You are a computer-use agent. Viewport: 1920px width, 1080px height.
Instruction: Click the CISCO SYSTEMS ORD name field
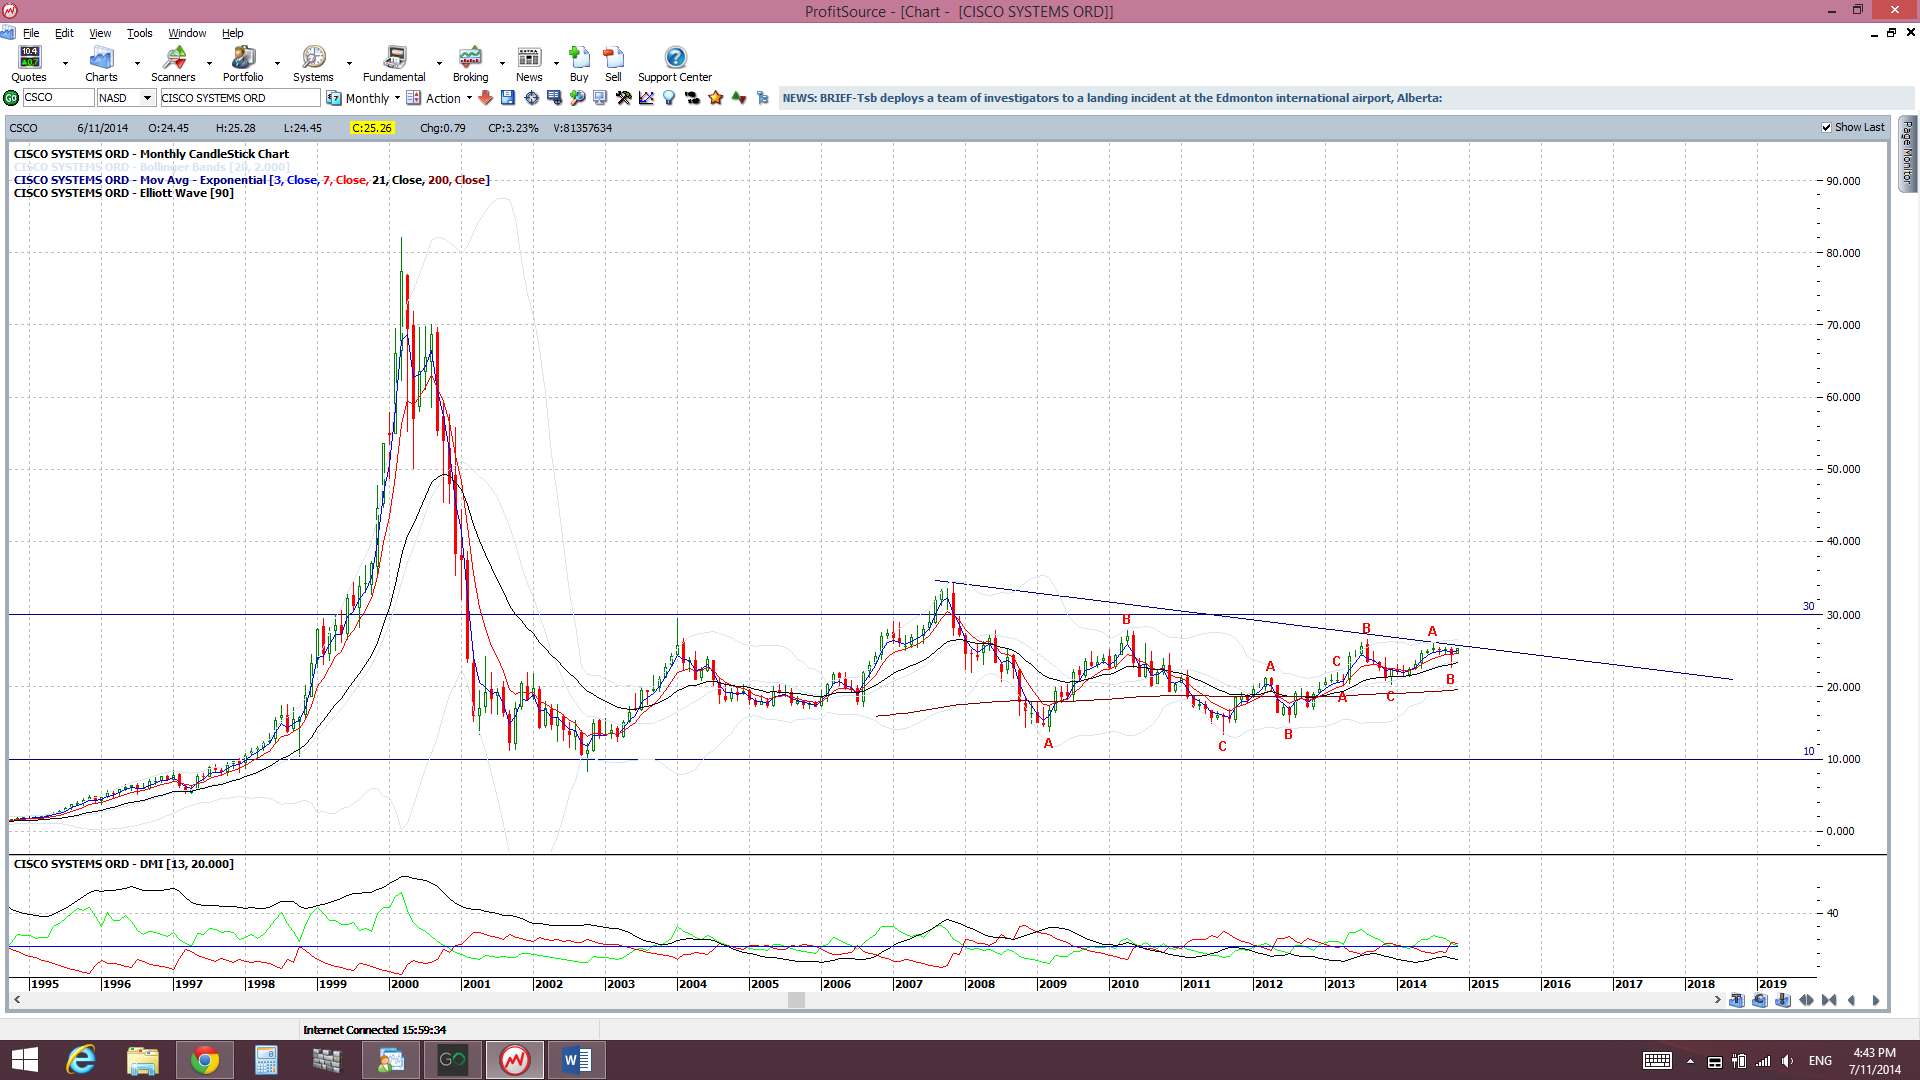[240, 98]
